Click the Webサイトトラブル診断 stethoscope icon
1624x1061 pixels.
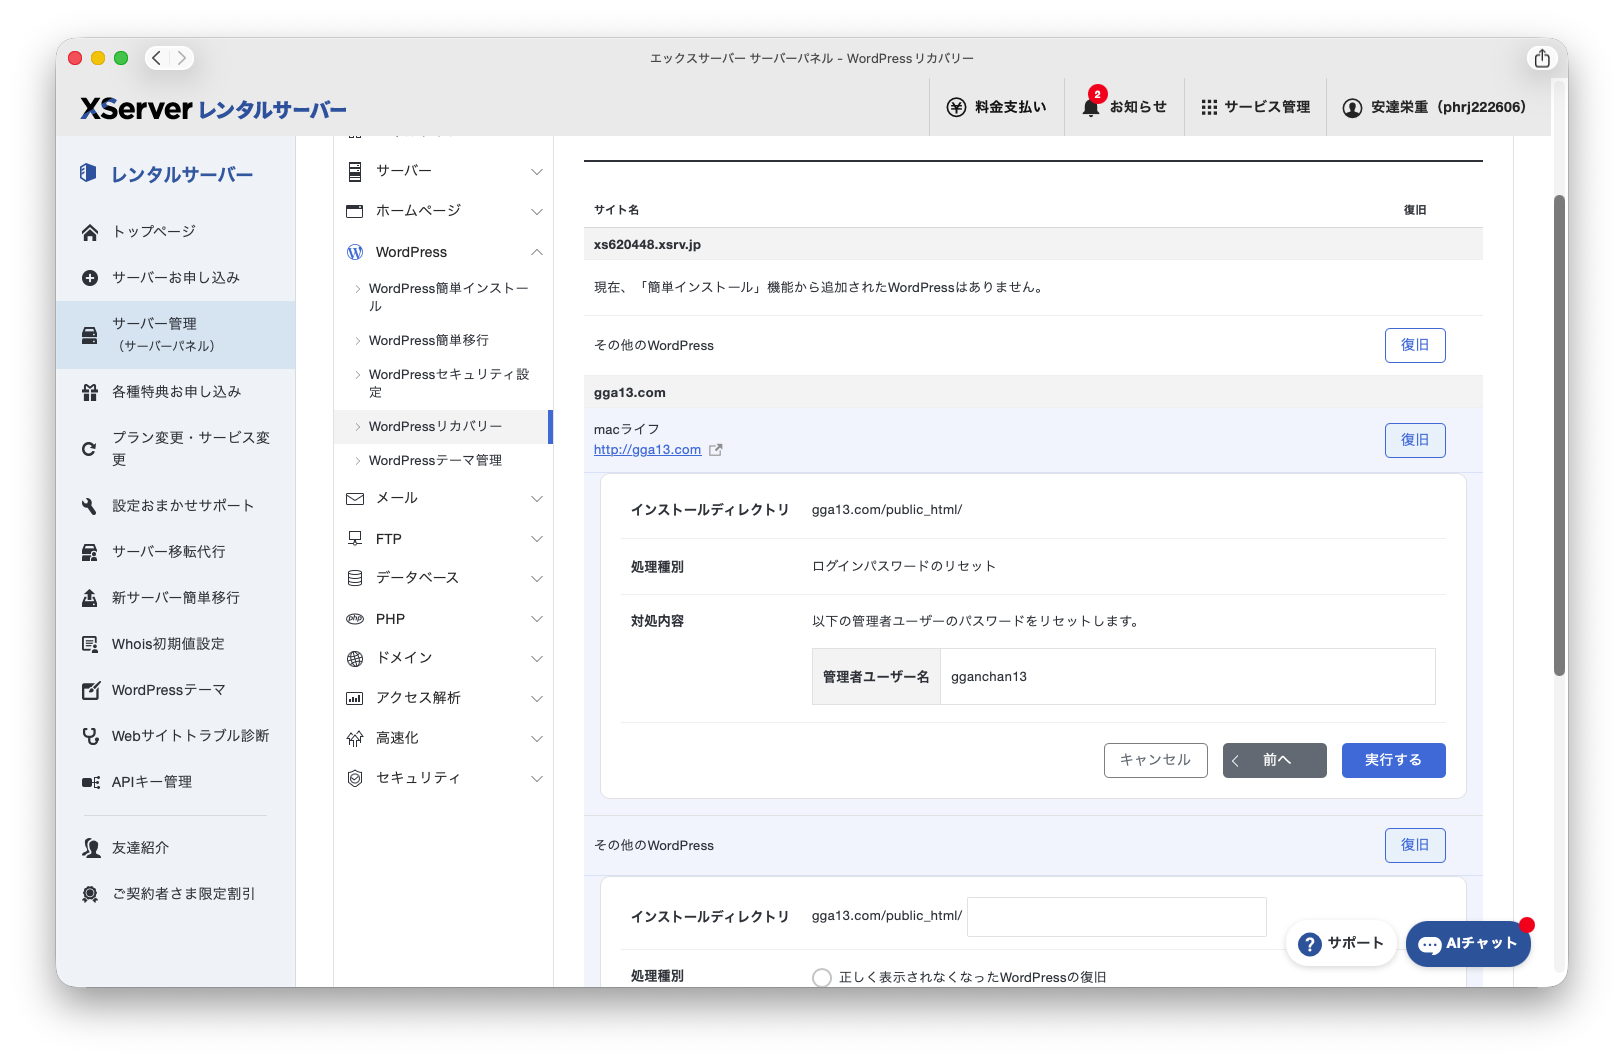pos(90,736)
